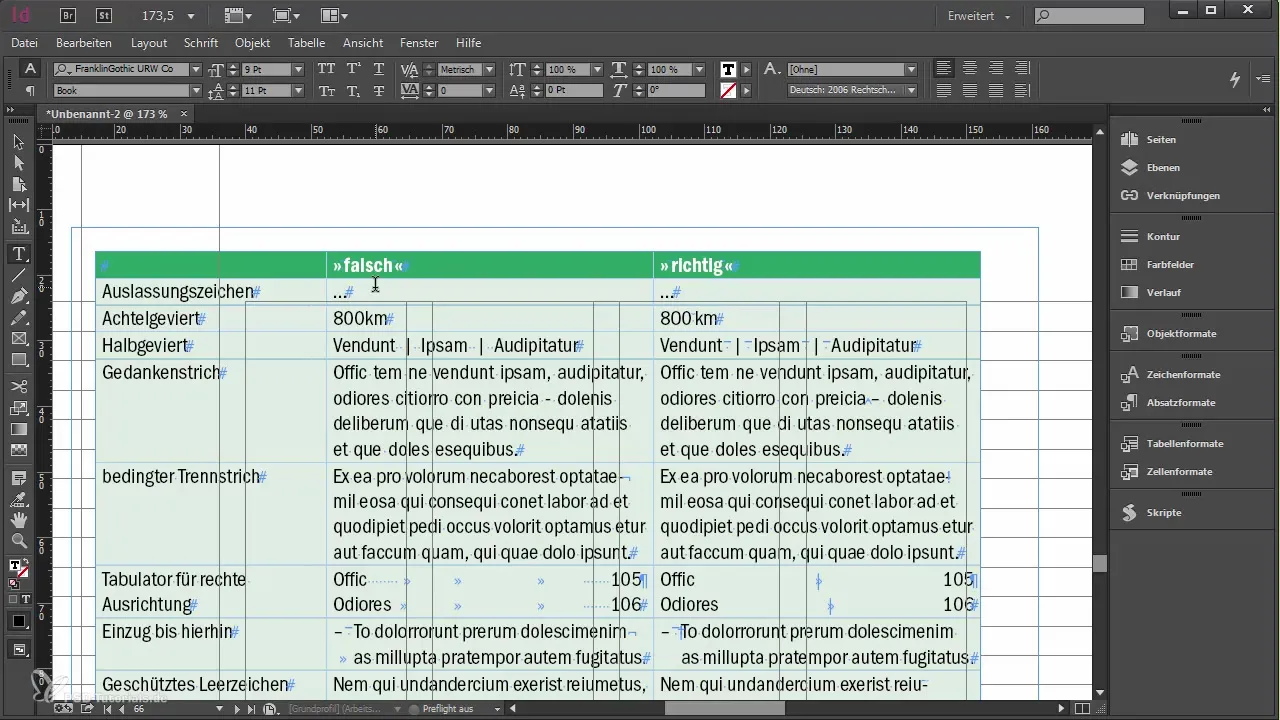This screenshot has width=1280, height=720.
Task: Open the Bearbeiten menu
Action: click(84, 43)
